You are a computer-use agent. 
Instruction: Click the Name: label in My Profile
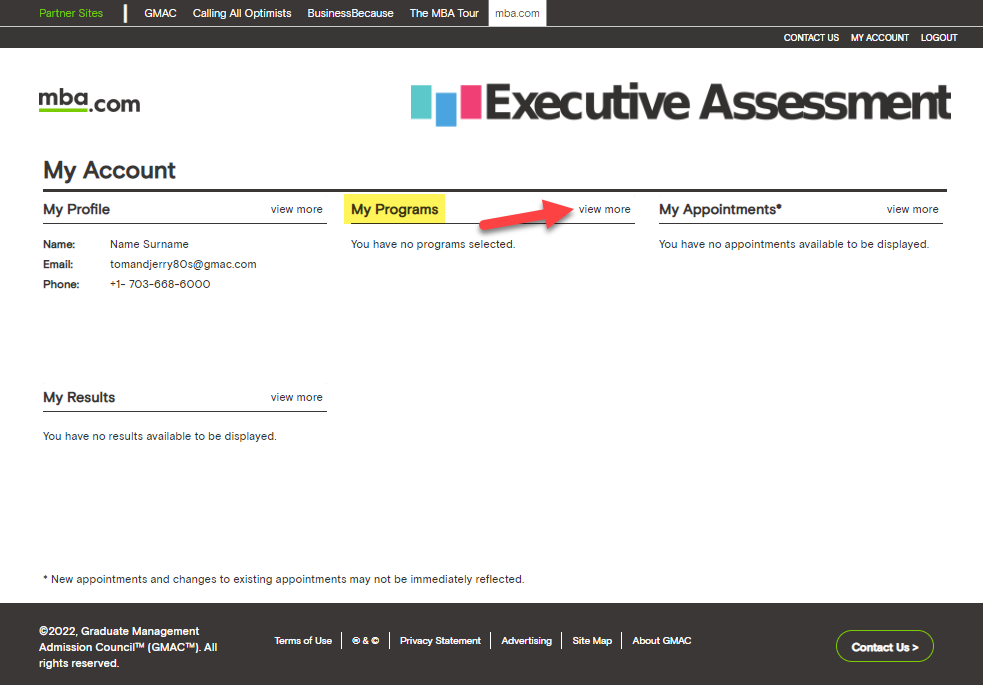click(x=59, y=244)
